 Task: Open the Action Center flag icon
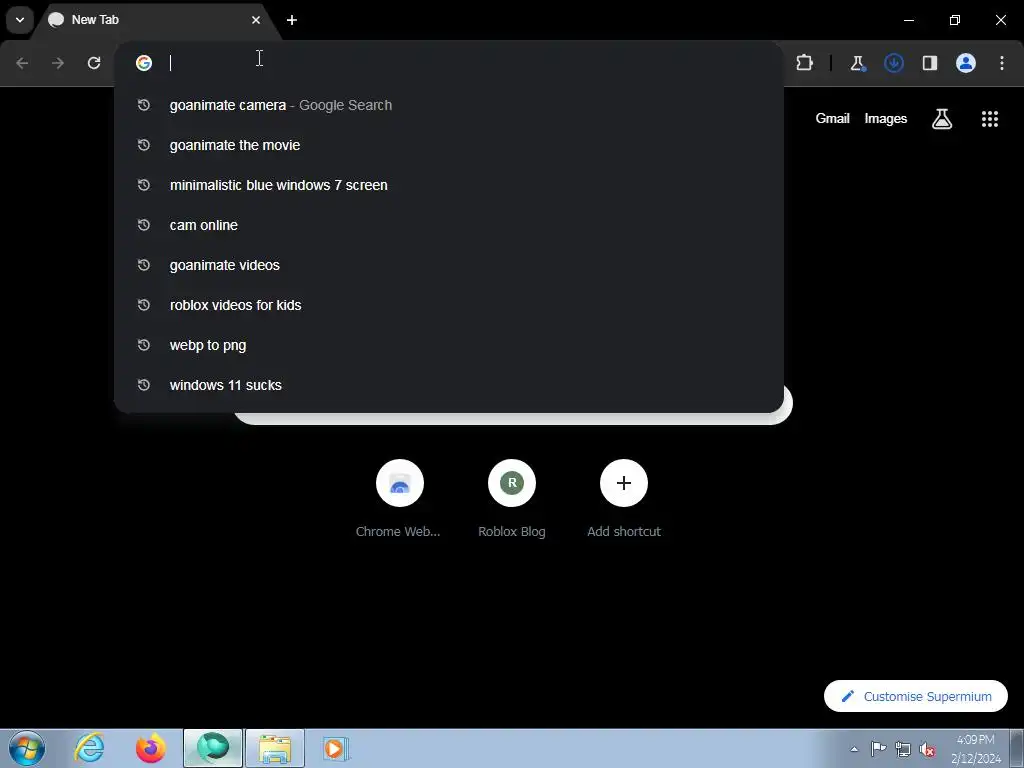point(878,749)
